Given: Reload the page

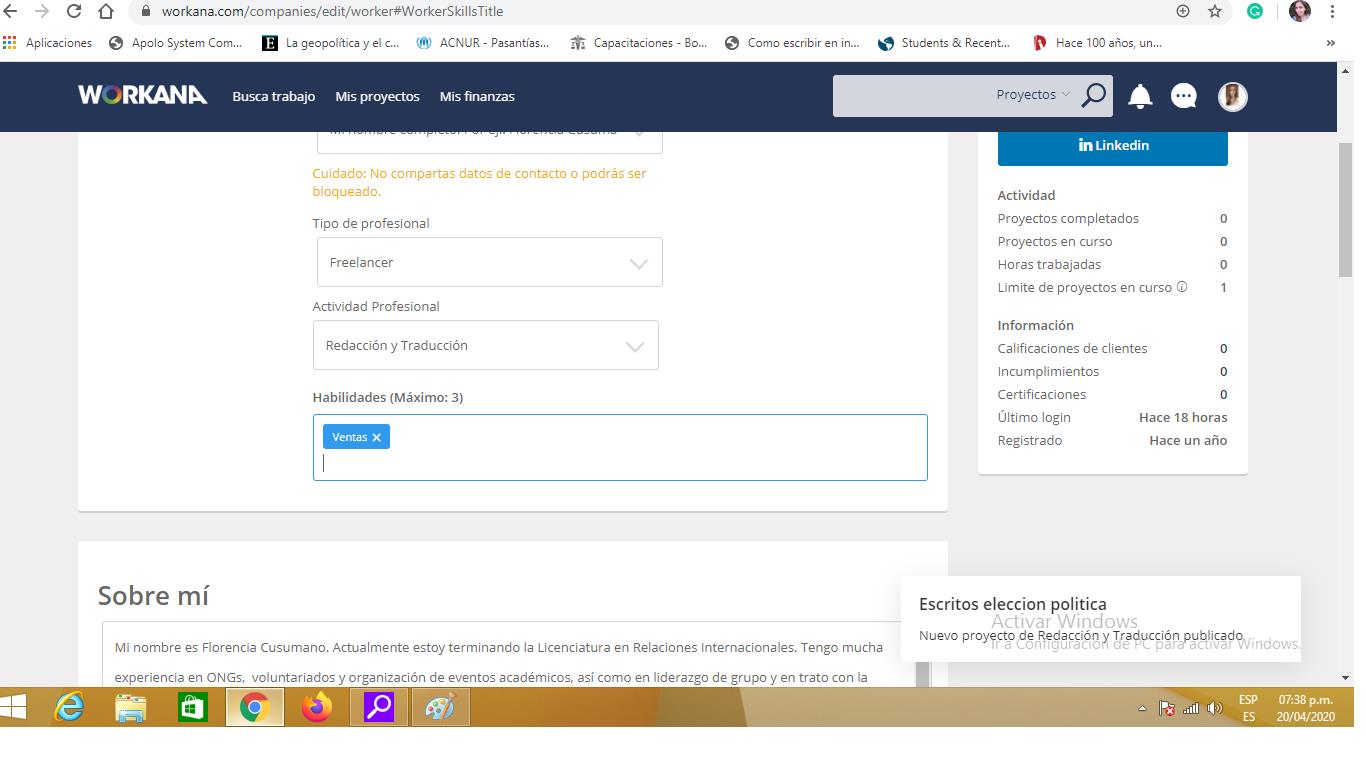Looking at the screenshot, I should pos(74,11).
